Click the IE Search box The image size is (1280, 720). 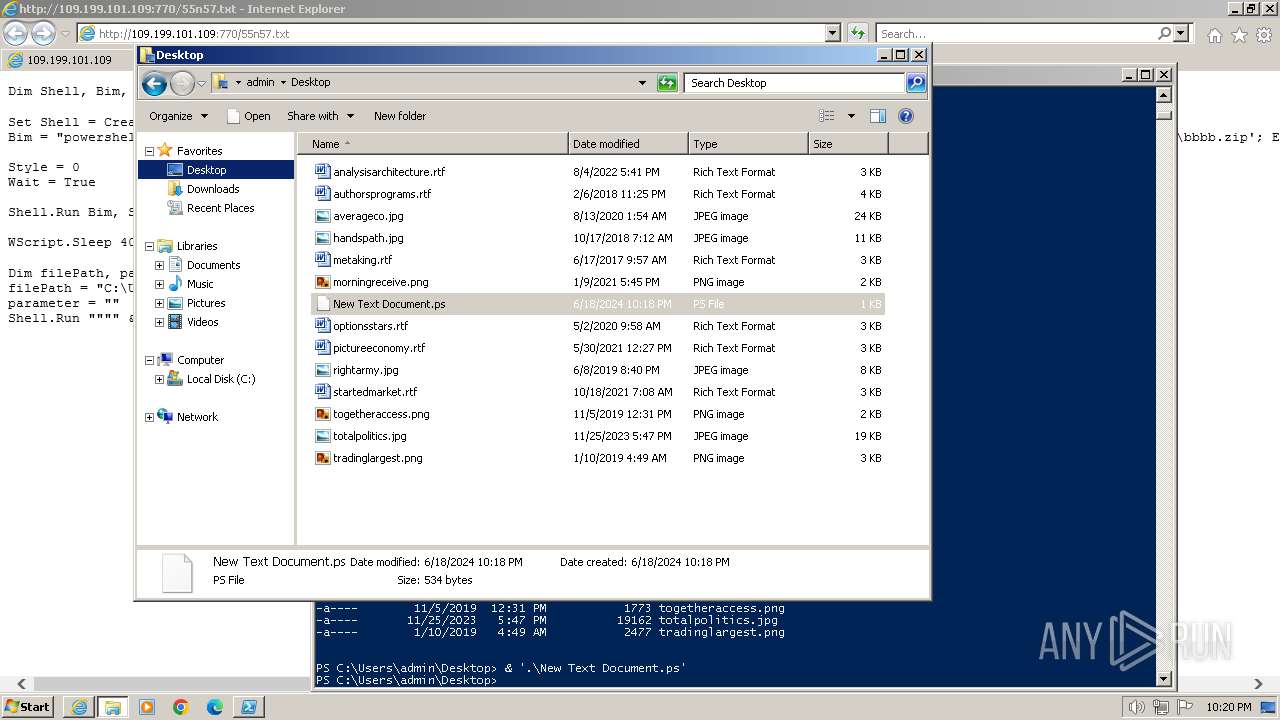point(1018,34)
